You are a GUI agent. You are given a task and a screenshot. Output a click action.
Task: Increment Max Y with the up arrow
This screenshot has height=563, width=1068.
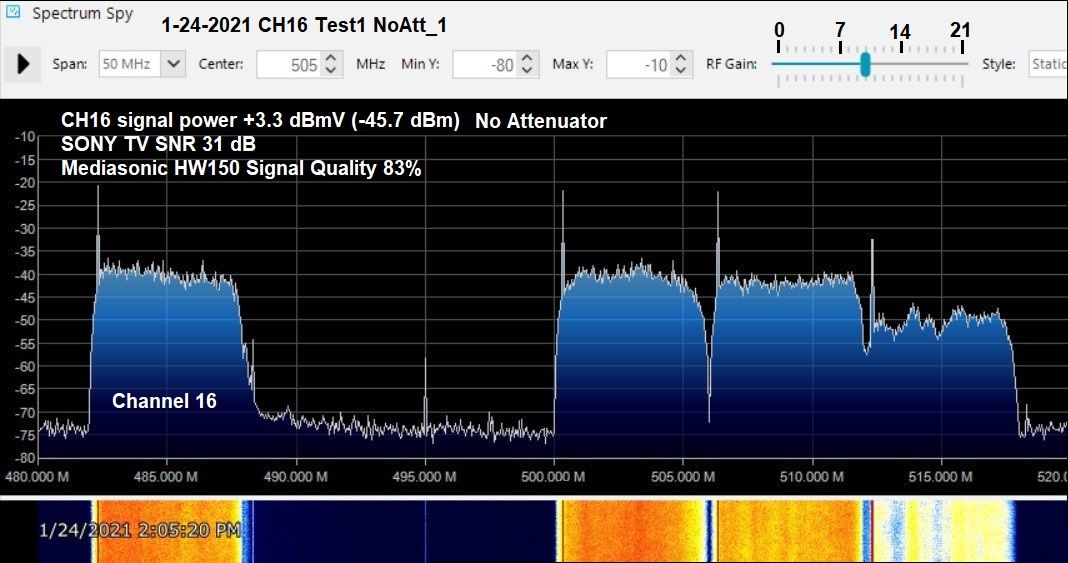click(x=682, y=59)
